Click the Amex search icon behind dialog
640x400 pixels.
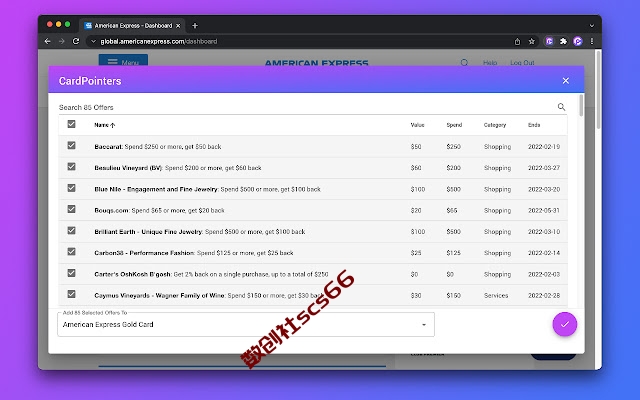[x=464, y=62]
